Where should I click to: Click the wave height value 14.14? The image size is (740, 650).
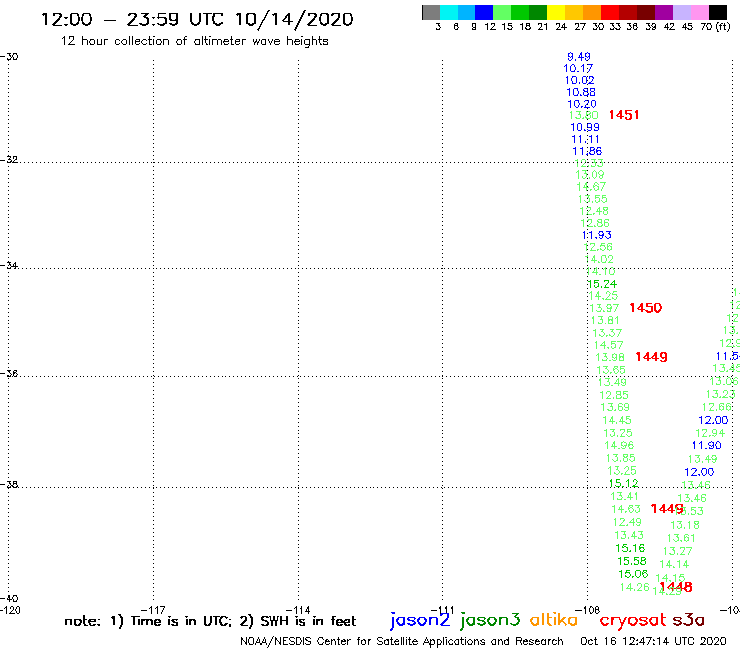[674, 564]
